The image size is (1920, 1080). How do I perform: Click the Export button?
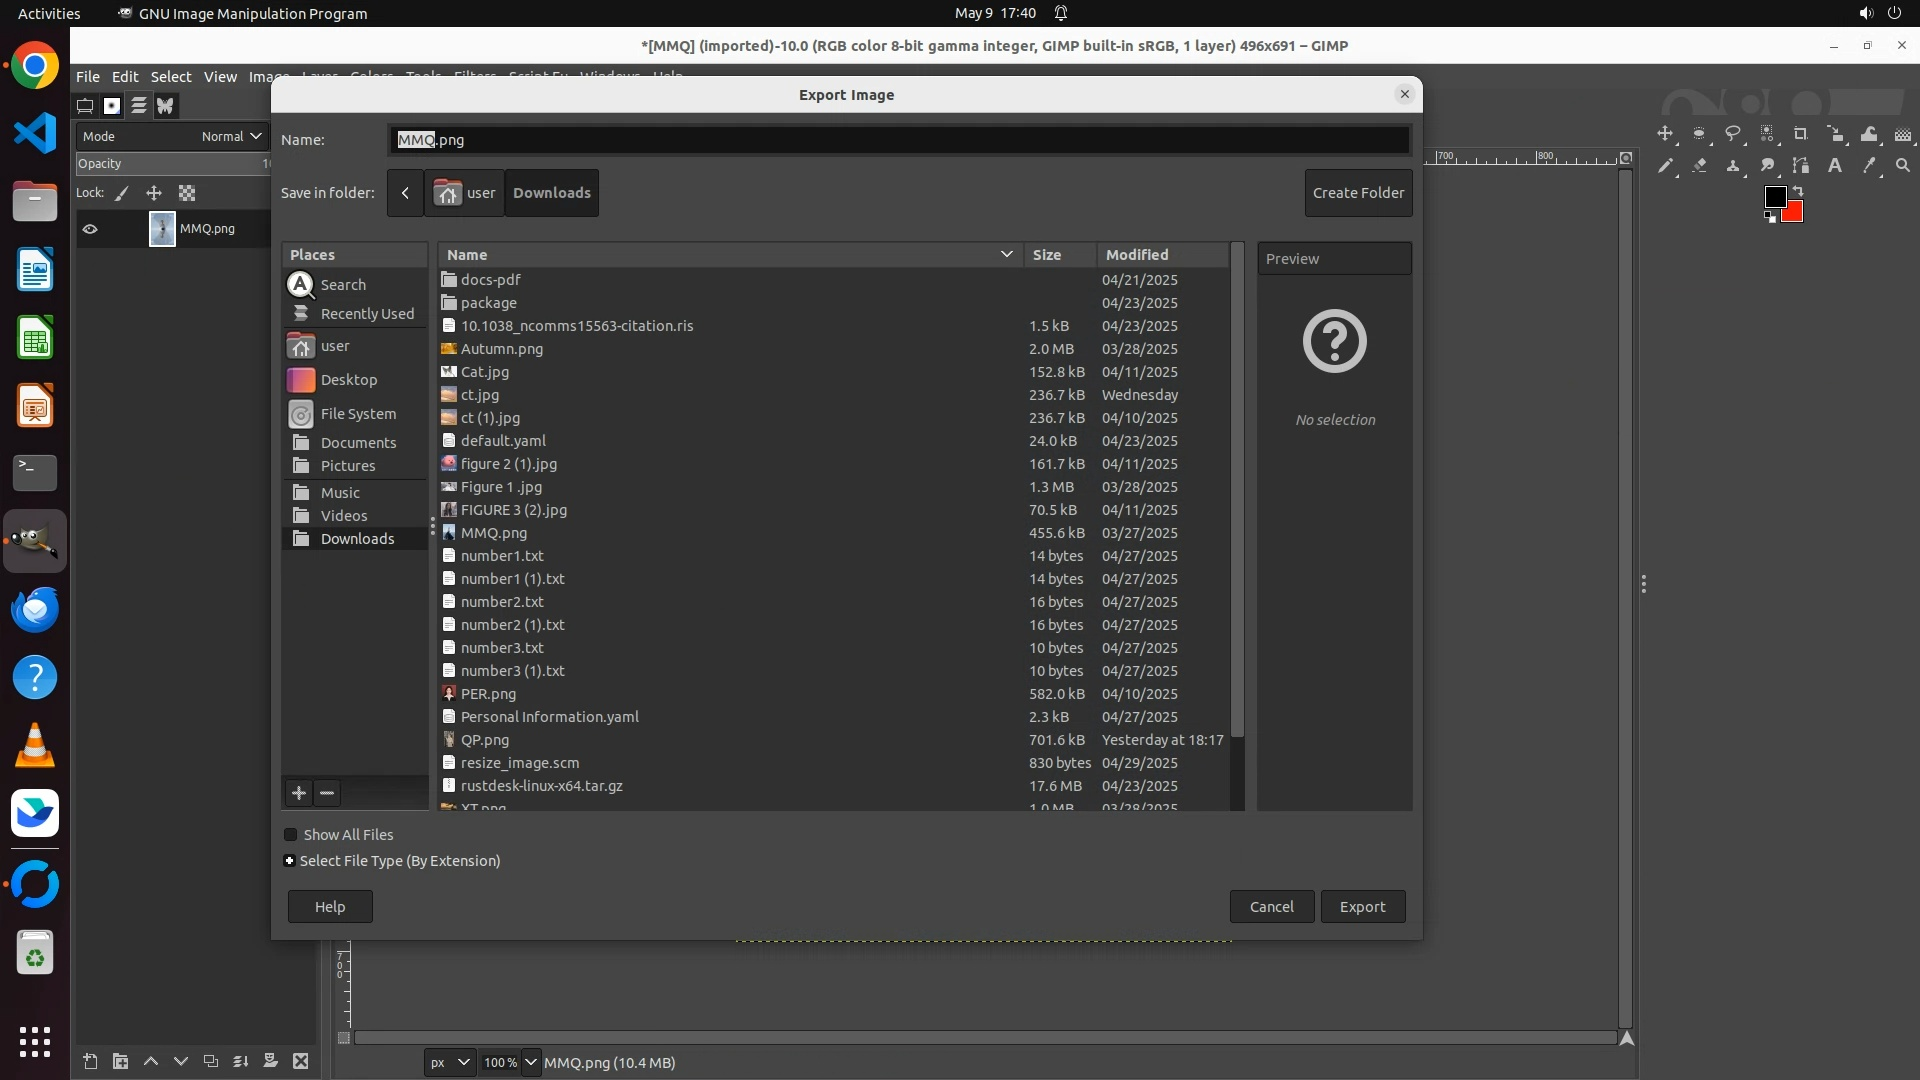click(1362, 907)
